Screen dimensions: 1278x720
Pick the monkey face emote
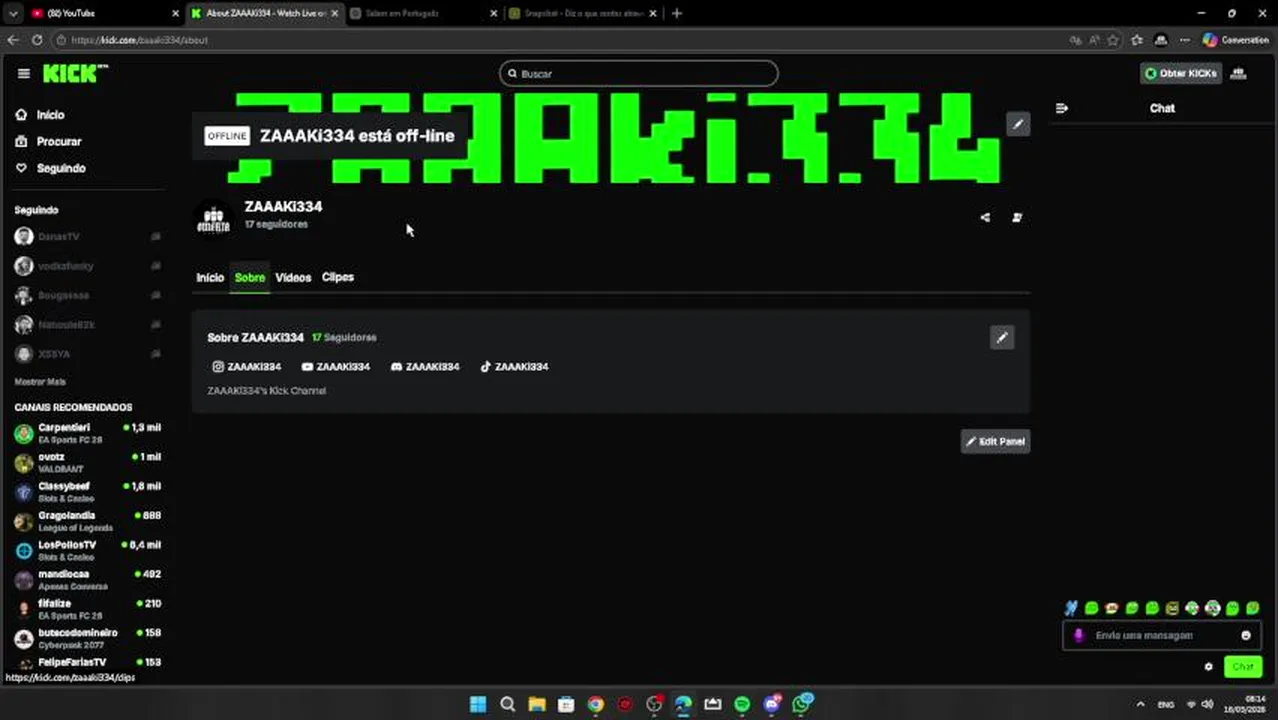click(x=1111, y=608)
